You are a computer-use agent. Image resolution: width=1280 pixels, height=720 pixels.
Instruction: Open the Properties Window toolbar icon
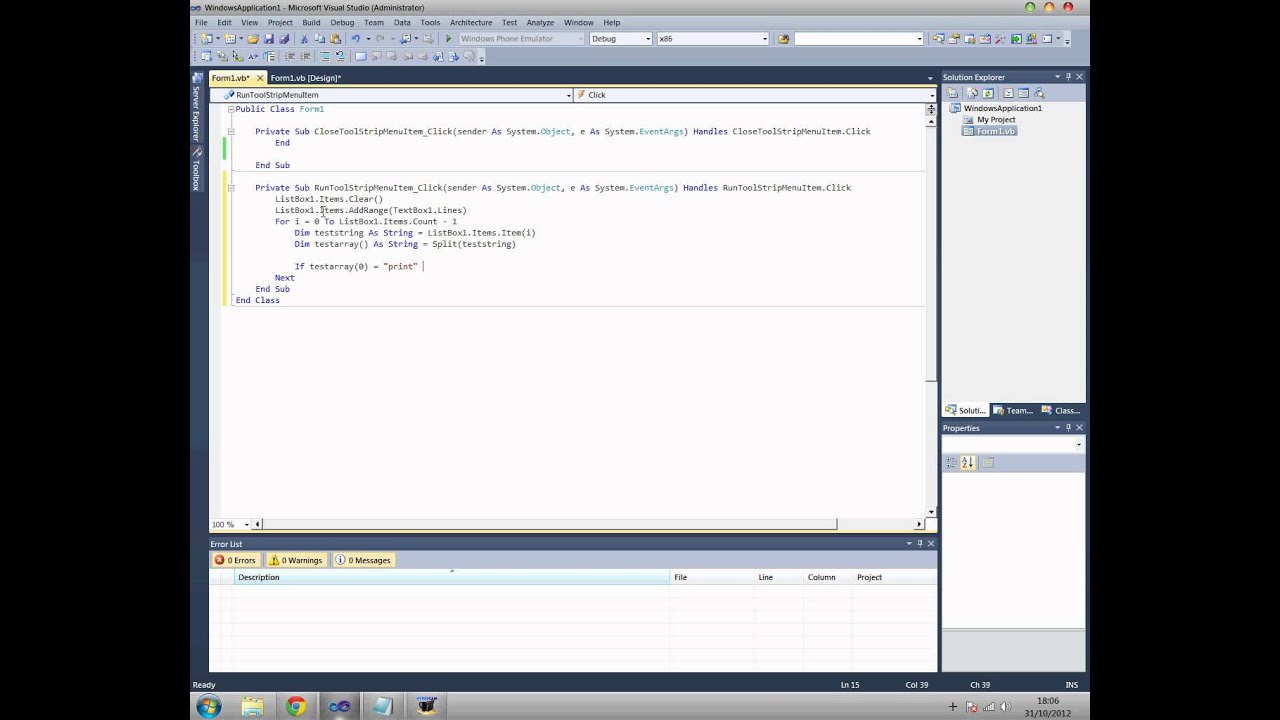pos(954,39)
